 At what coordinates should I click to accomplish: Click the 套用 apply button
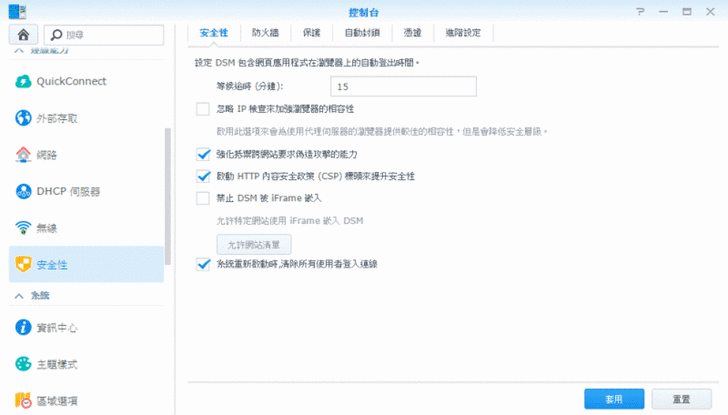click(614, 398)
